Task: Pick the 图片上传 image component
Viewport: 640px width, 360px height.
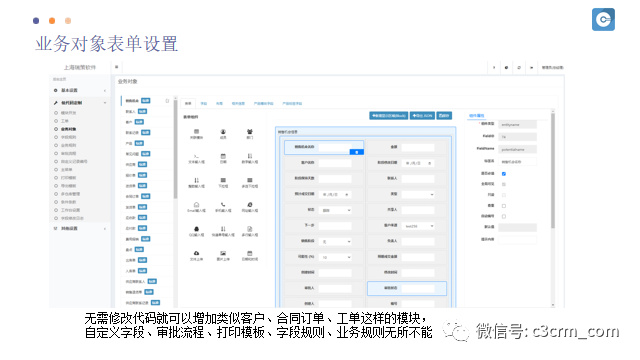Action: [x=223, y=256]
